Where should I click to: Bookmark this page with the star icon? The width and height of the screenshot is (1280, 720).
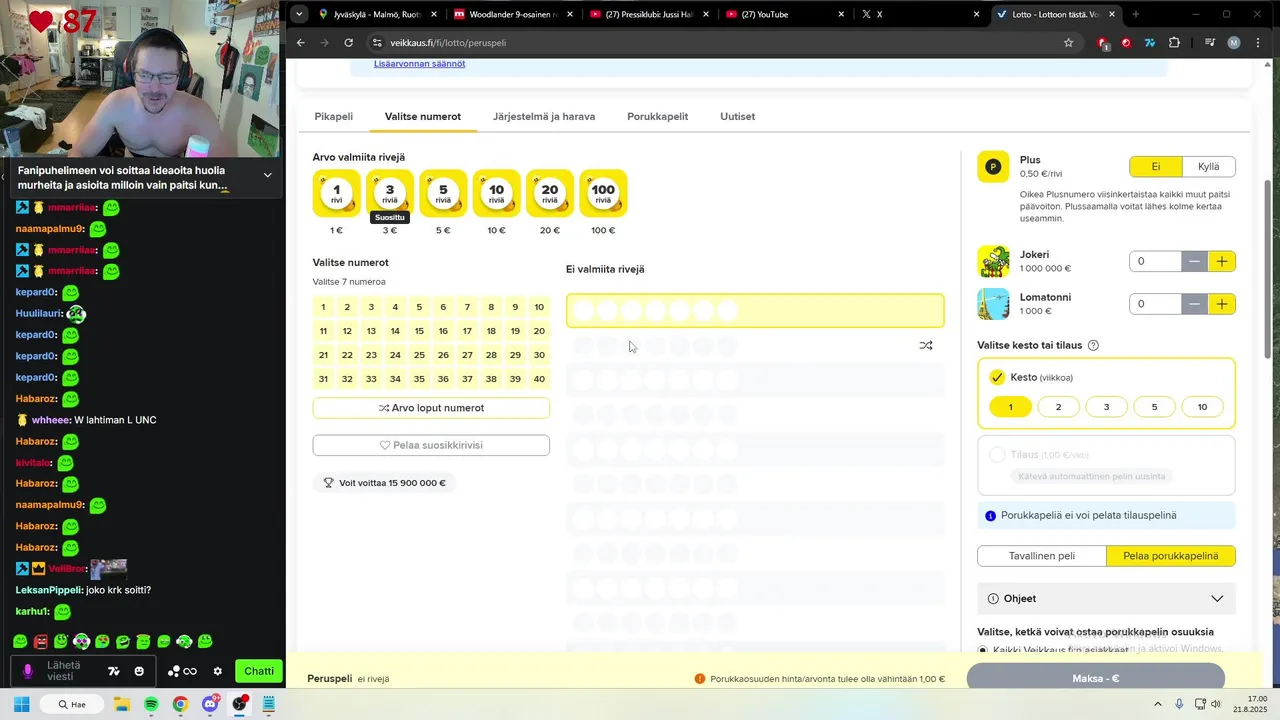tap(1068, 43)
